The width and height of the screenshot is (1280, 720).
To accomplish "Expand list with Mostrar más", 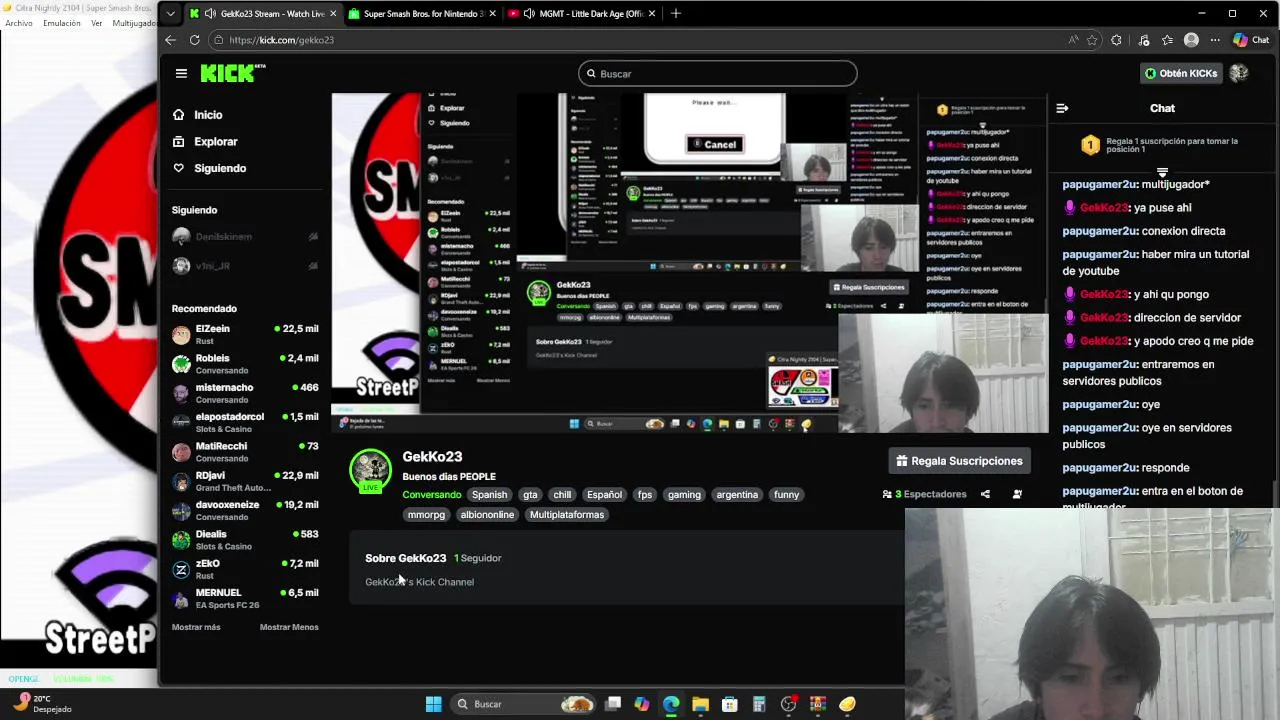I will [196, 627].
